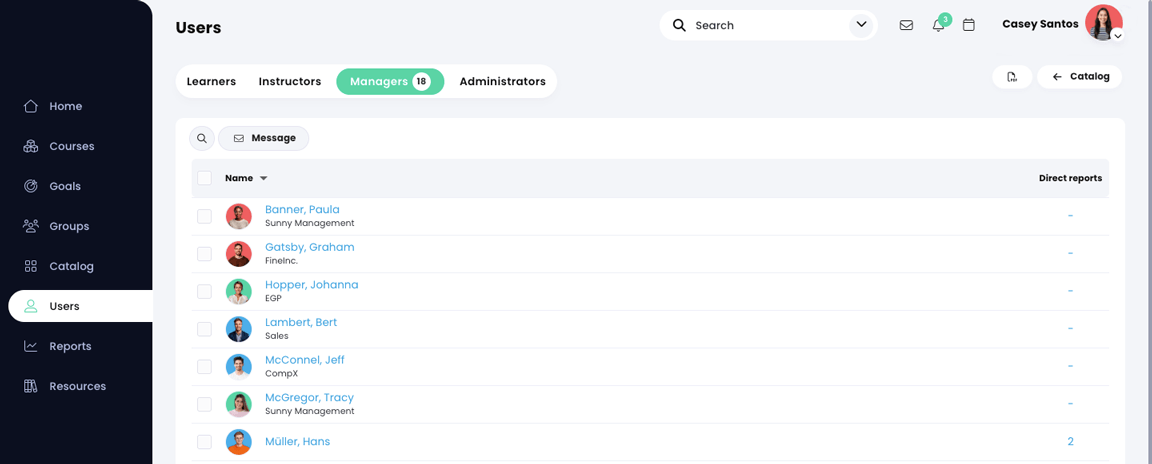Check the box for McConnel, Jeff

[x=204, y=366]
